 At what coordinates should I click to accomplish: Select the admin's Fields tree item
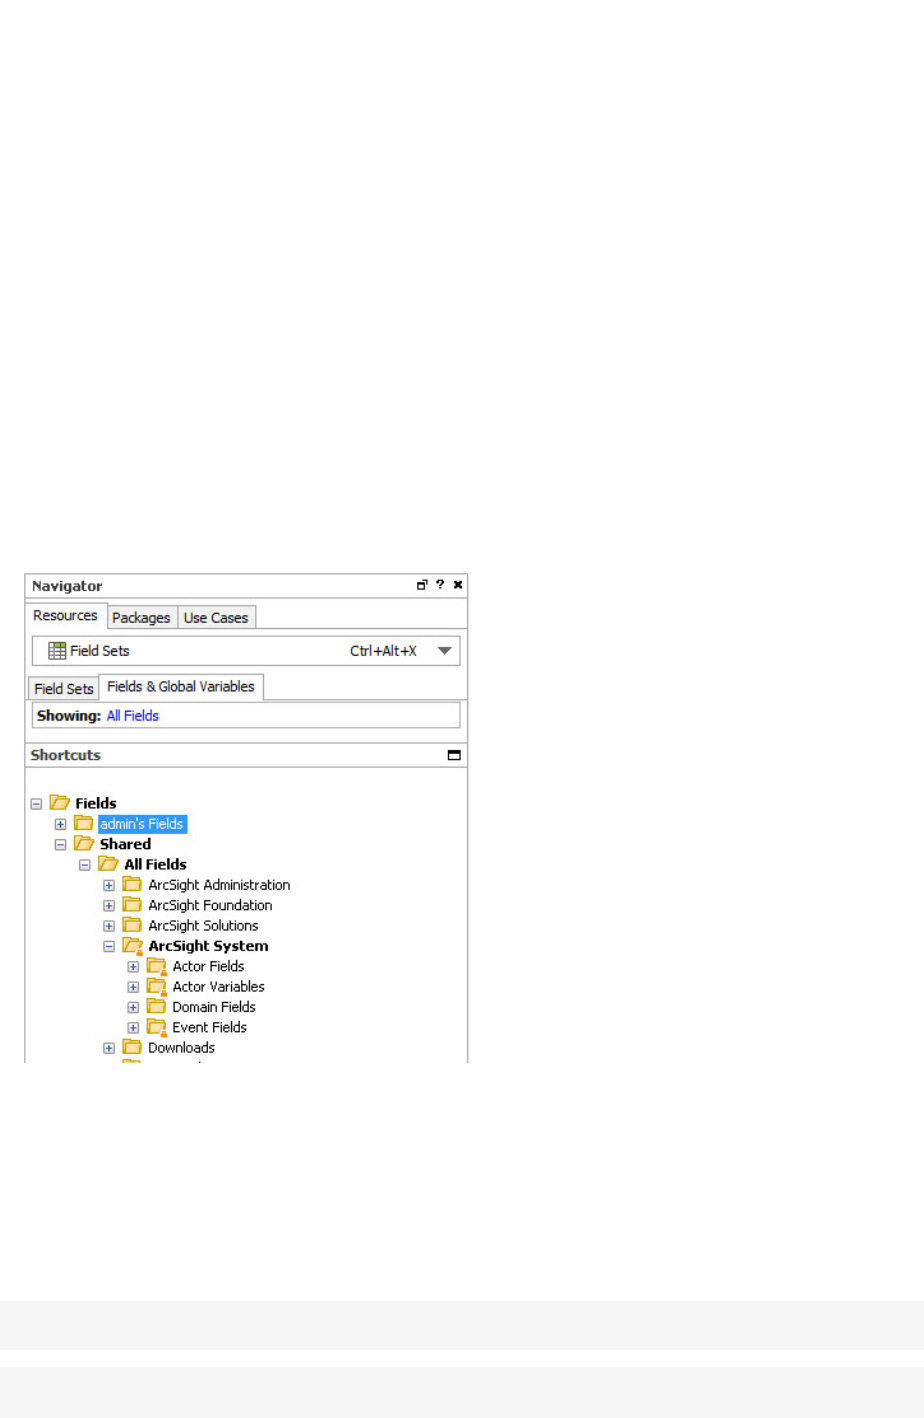[x=142, y=824]
